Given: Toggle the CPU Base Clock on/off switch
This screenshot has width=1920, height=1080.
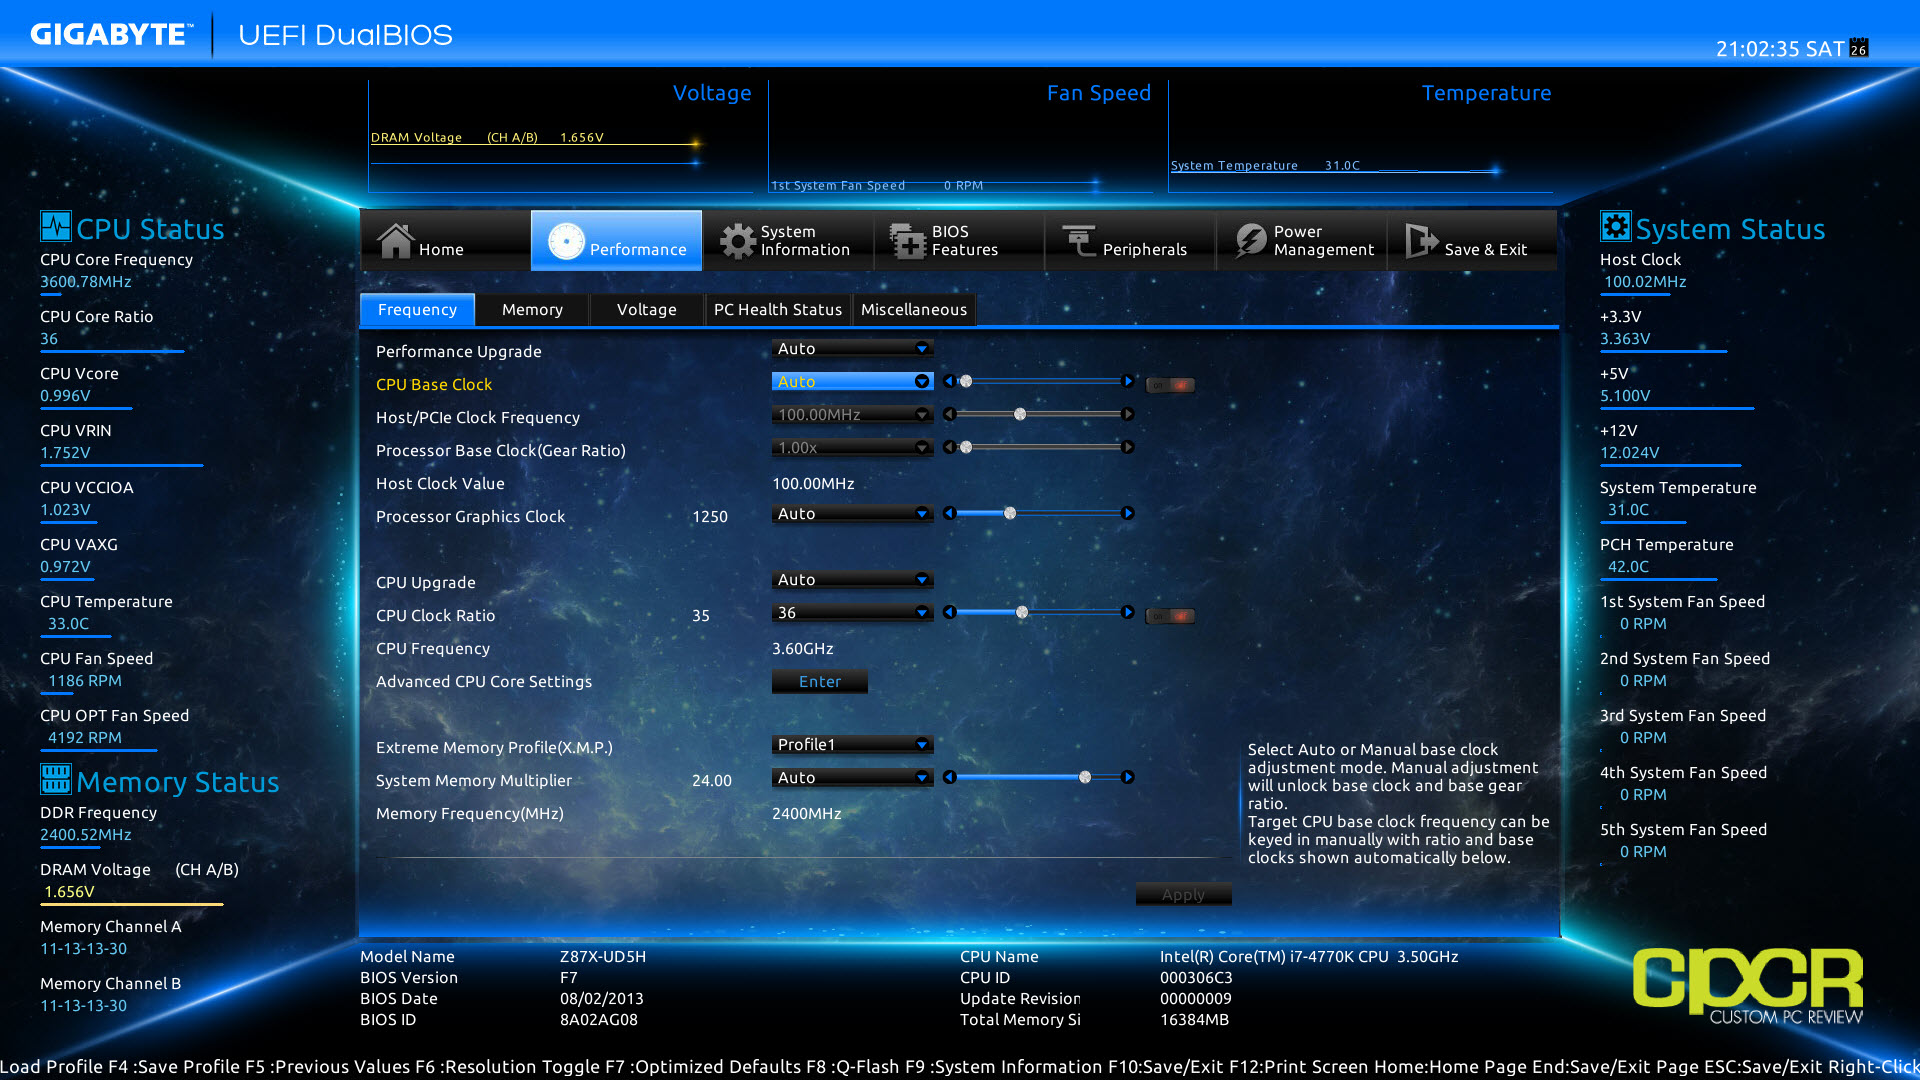Looking at the screenshot, I should coord(1170,385).
